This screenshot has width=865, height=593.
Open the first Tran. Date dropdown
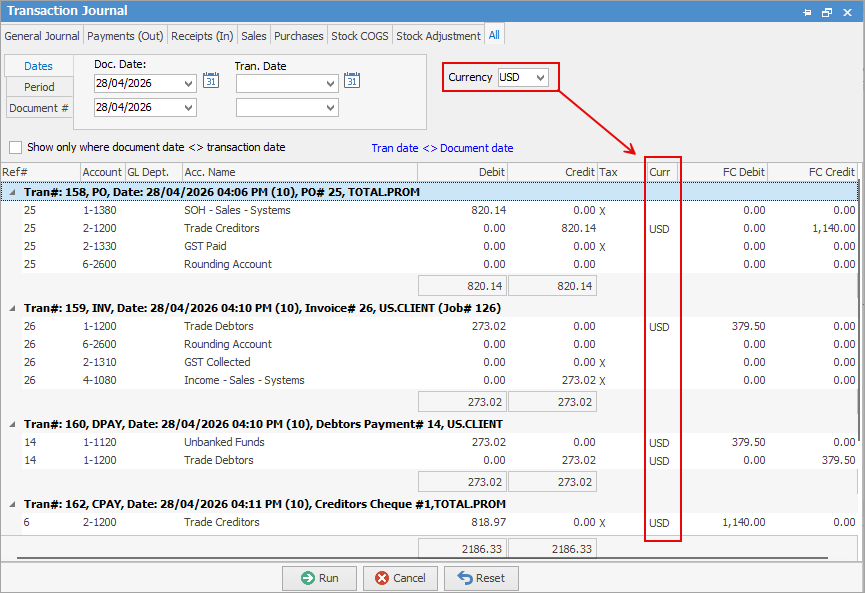pyautogui.click(x=330, y=84)
